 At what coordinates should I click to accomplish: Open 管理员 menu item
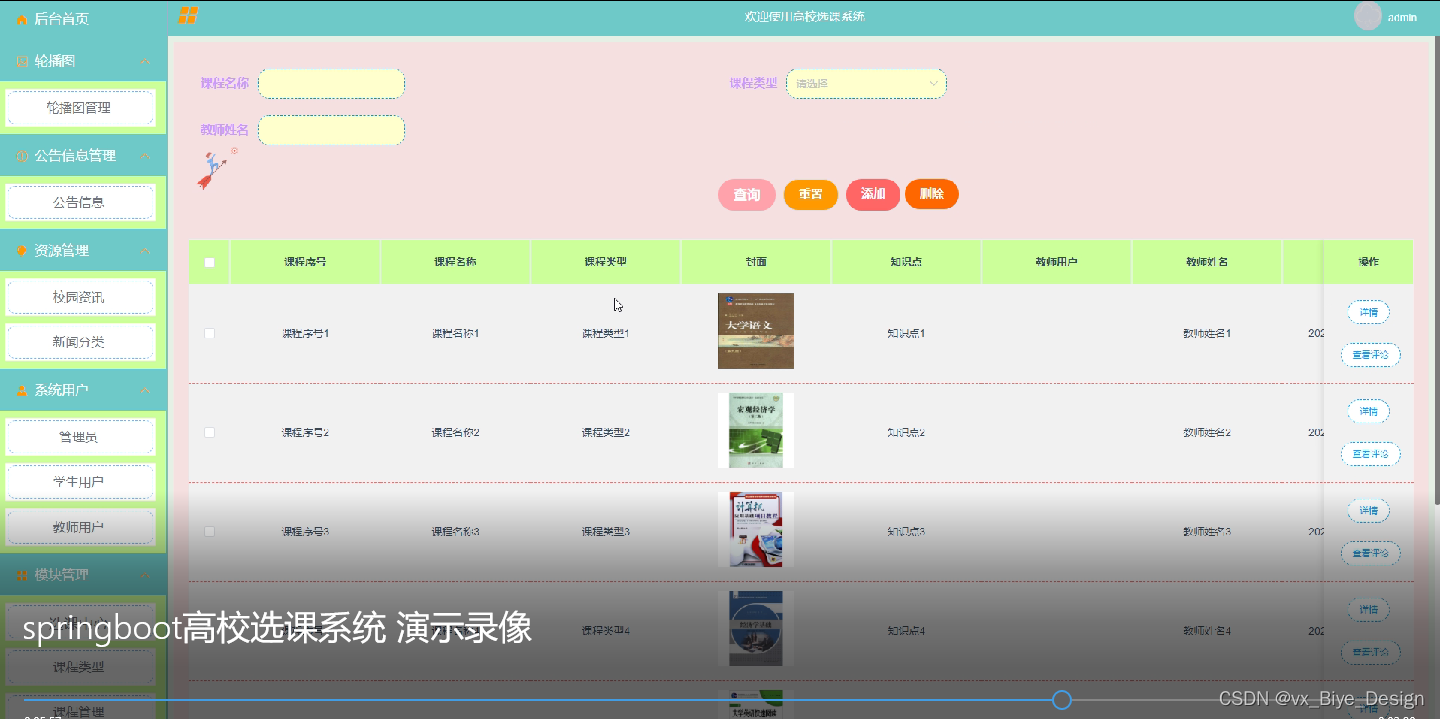coord(80,437)
